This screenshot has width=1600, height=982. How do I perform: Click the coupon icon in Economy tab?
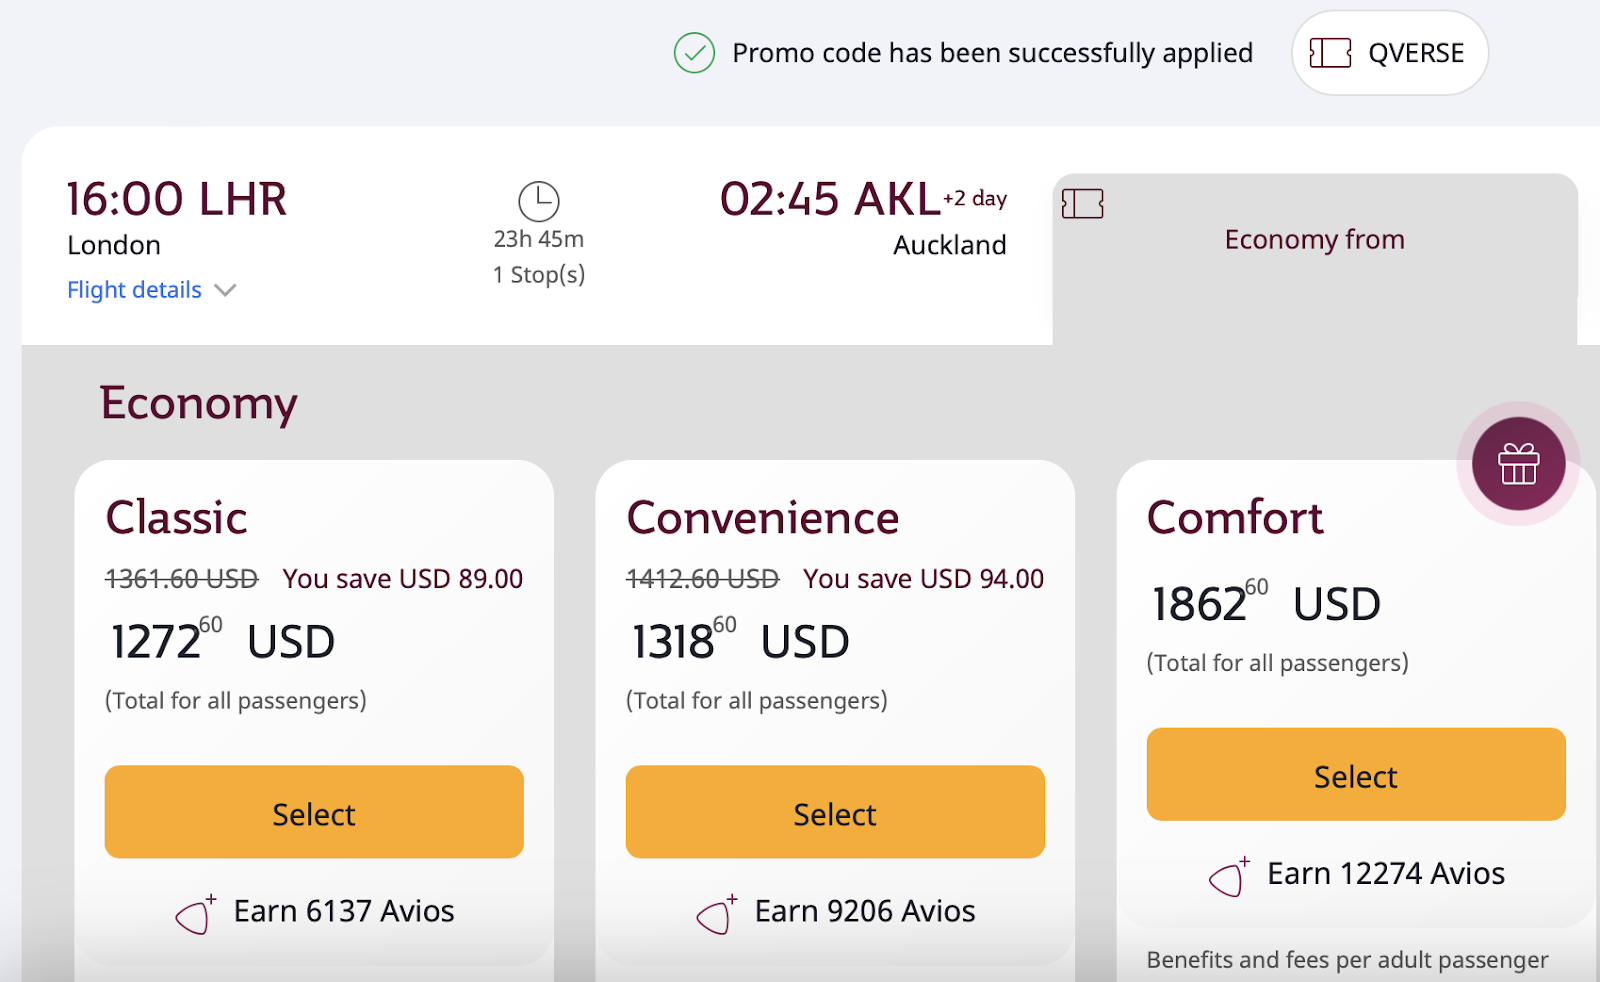[1083, 204]
